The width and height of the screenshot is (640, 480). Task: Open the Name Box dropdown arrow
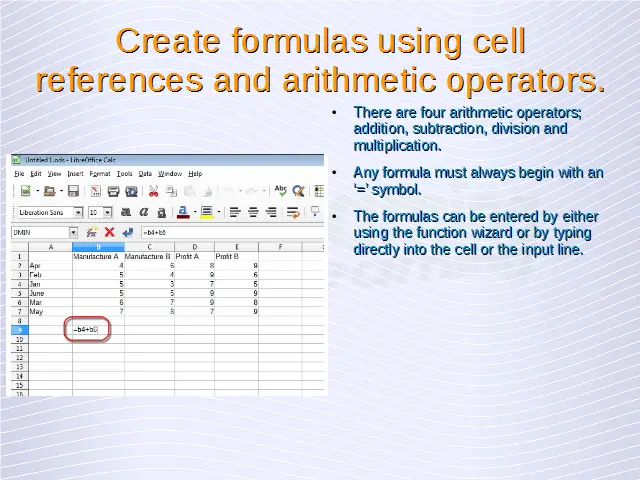point(73,232)
